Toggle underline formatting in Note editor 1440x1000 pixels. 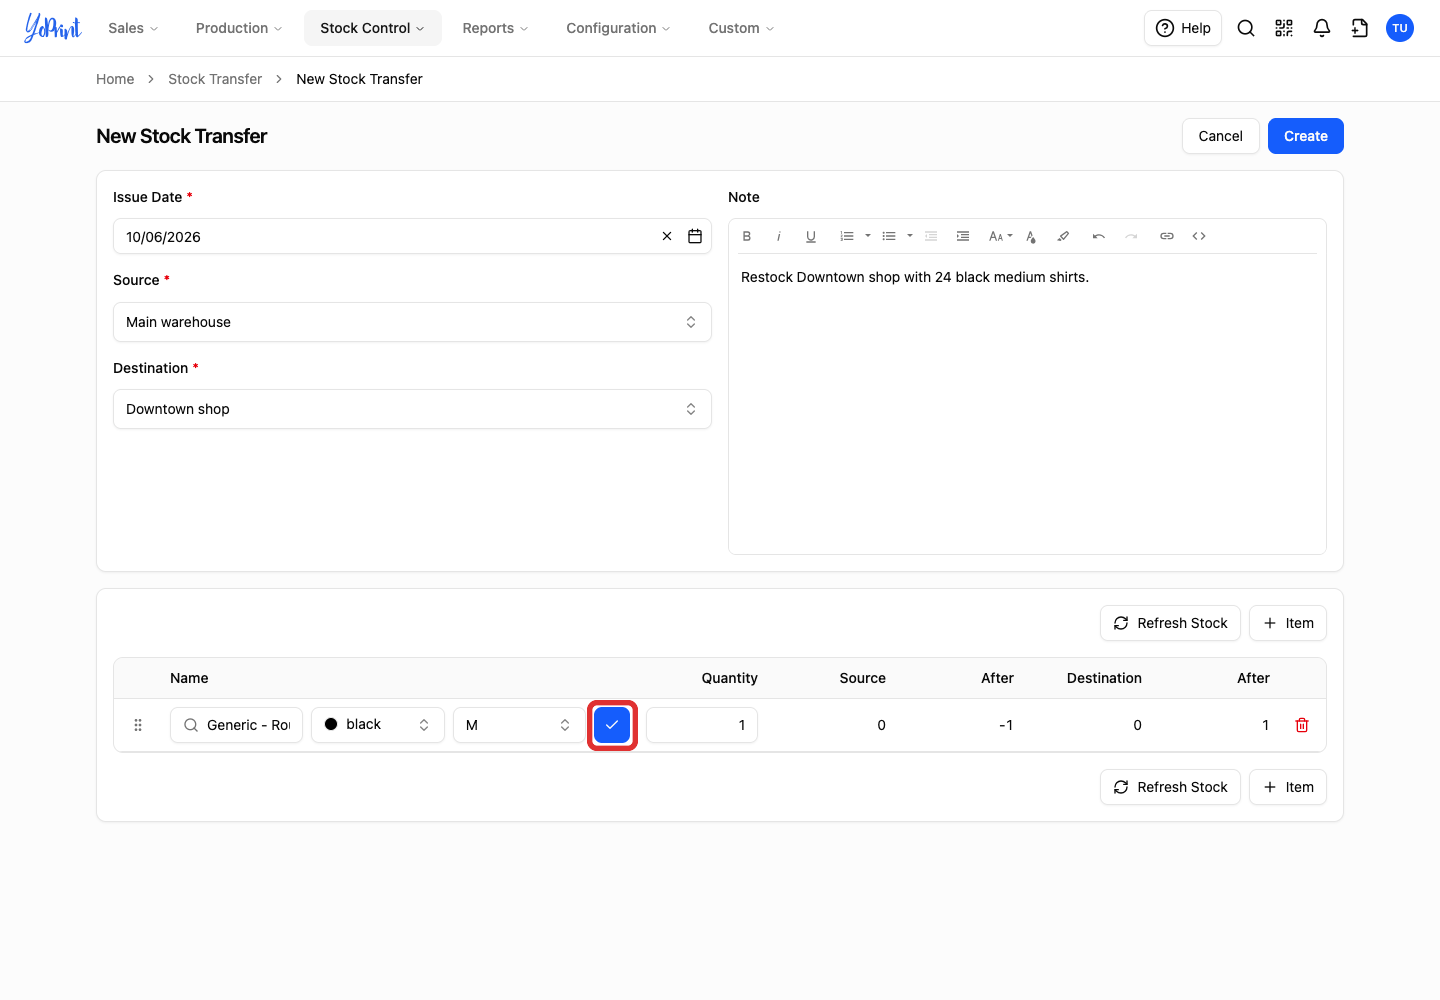coord(811,236)
